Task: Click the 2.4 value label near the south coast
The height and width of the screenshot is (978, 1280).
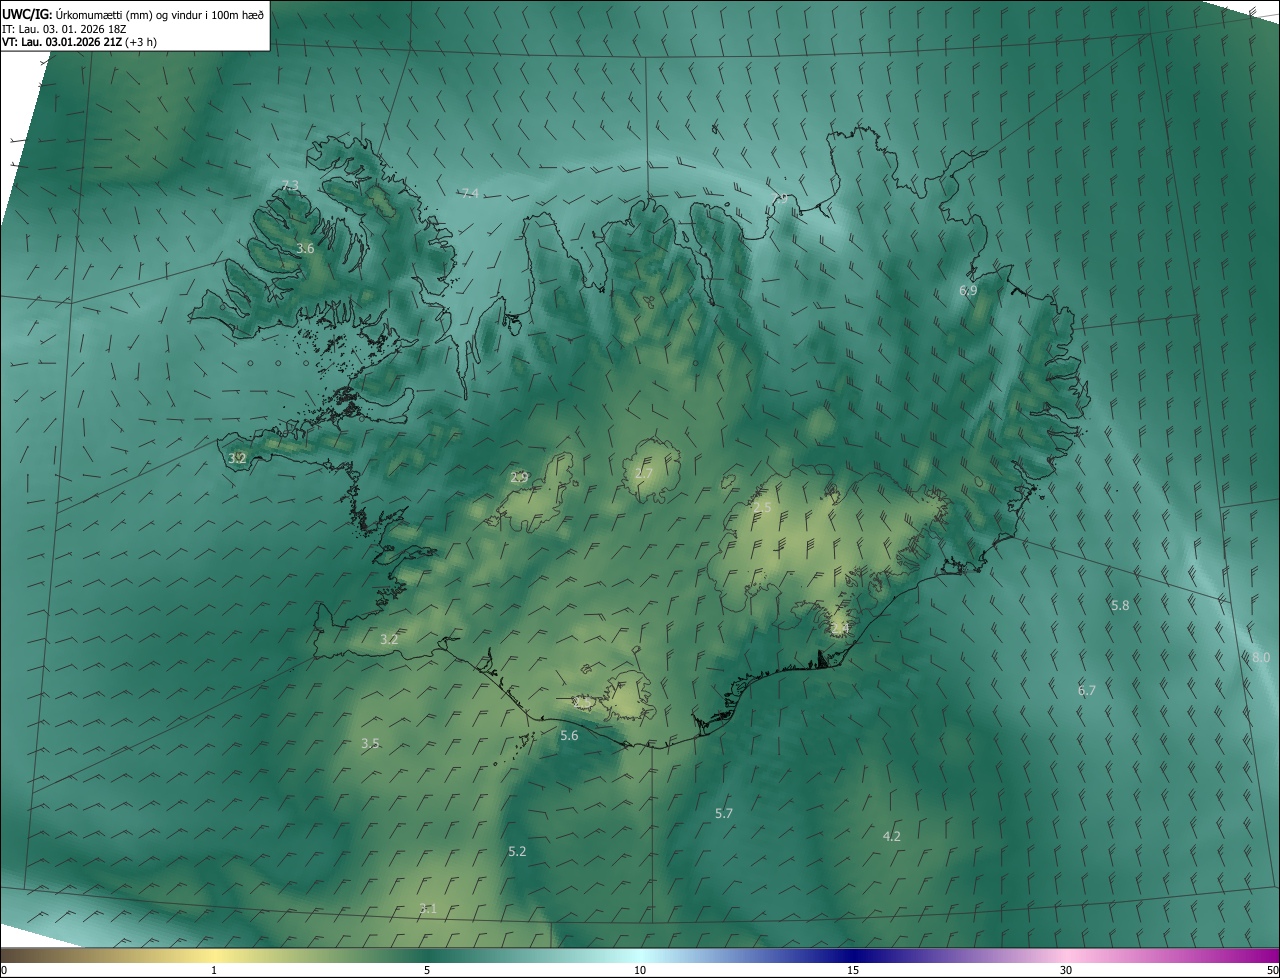Action: click(x=840, y=627)
